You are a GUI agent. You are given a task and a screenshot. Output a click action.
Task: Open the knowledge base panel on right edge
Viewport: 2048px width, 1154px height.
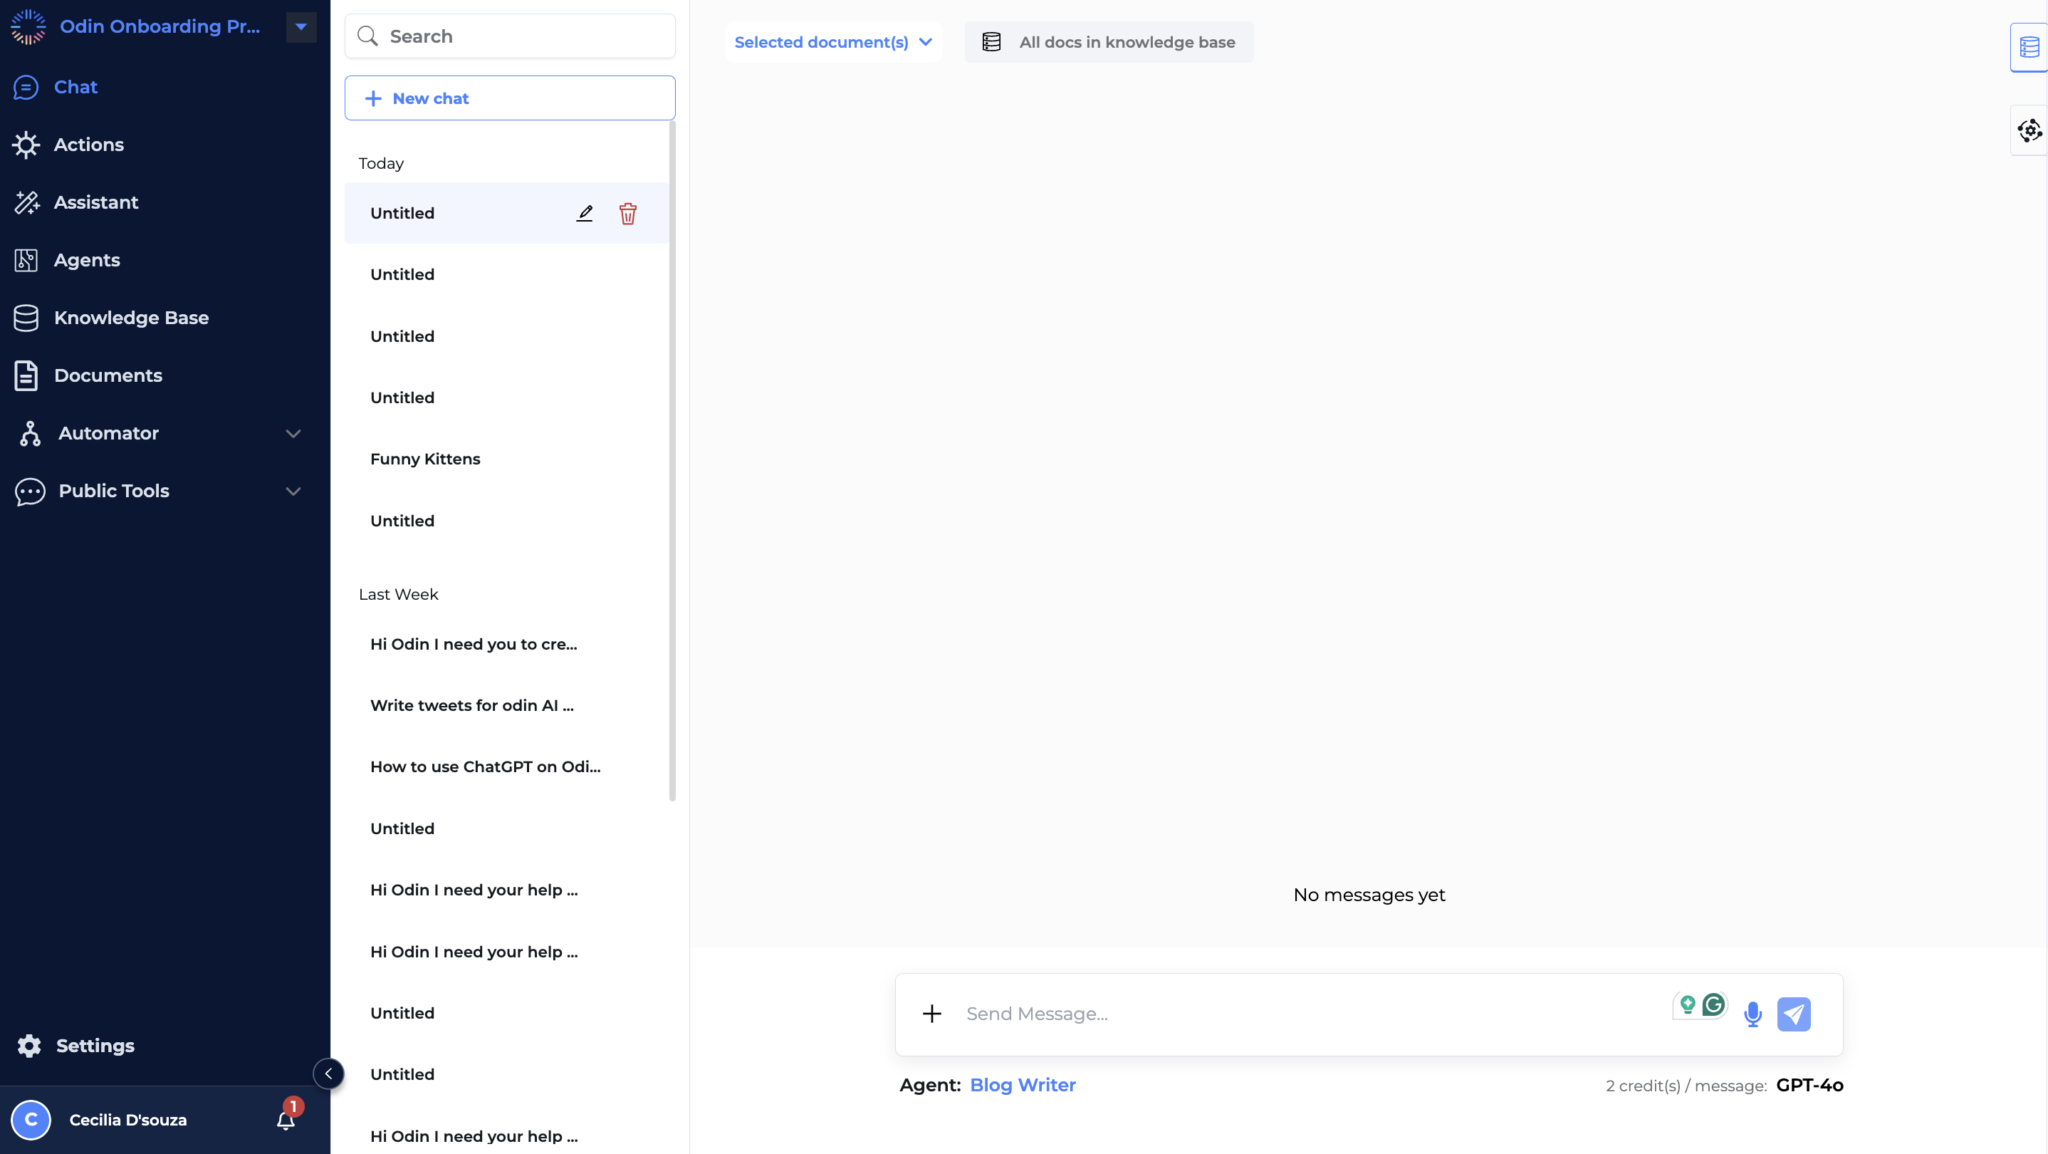(x=2028, y=46)
